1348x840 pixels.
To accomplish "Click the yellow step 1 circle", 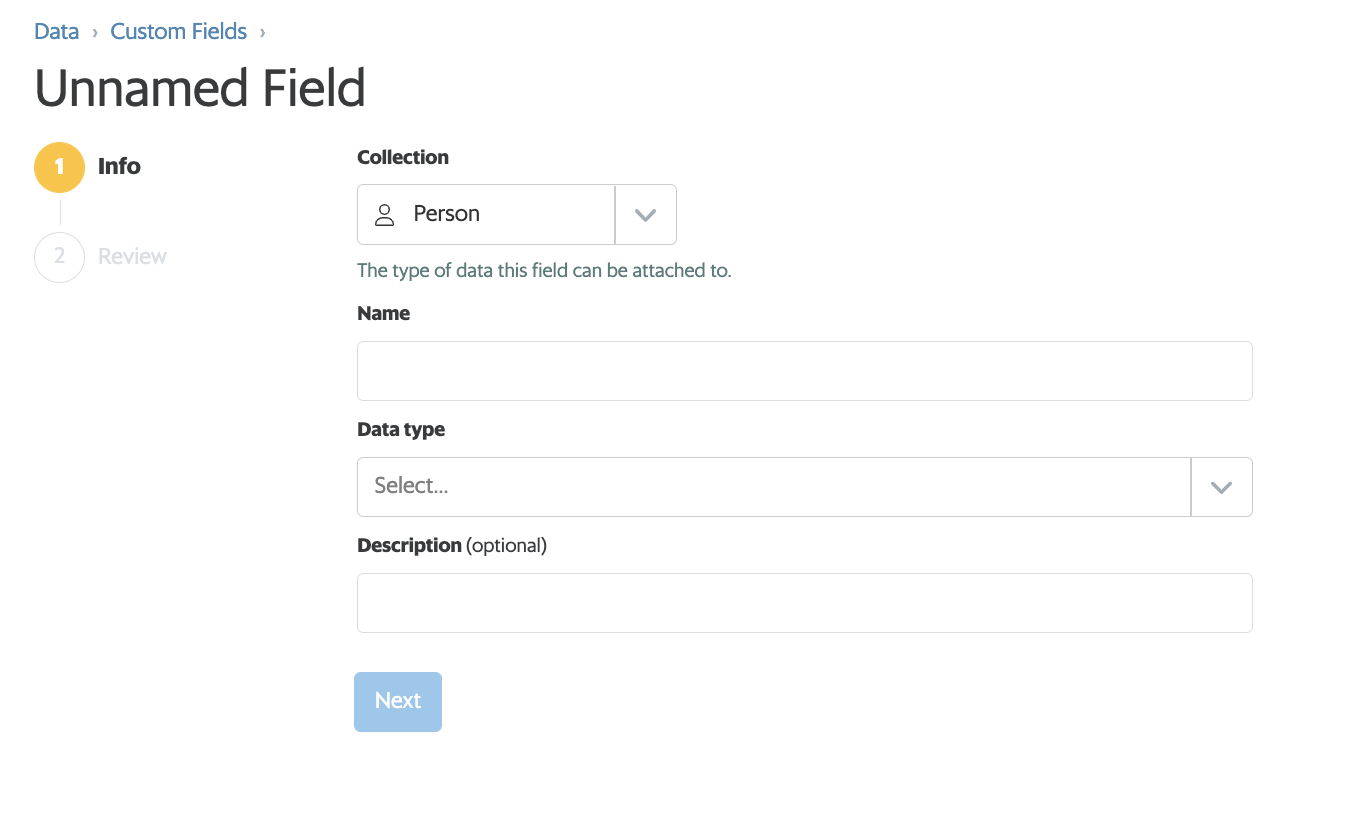I will 60,167.
